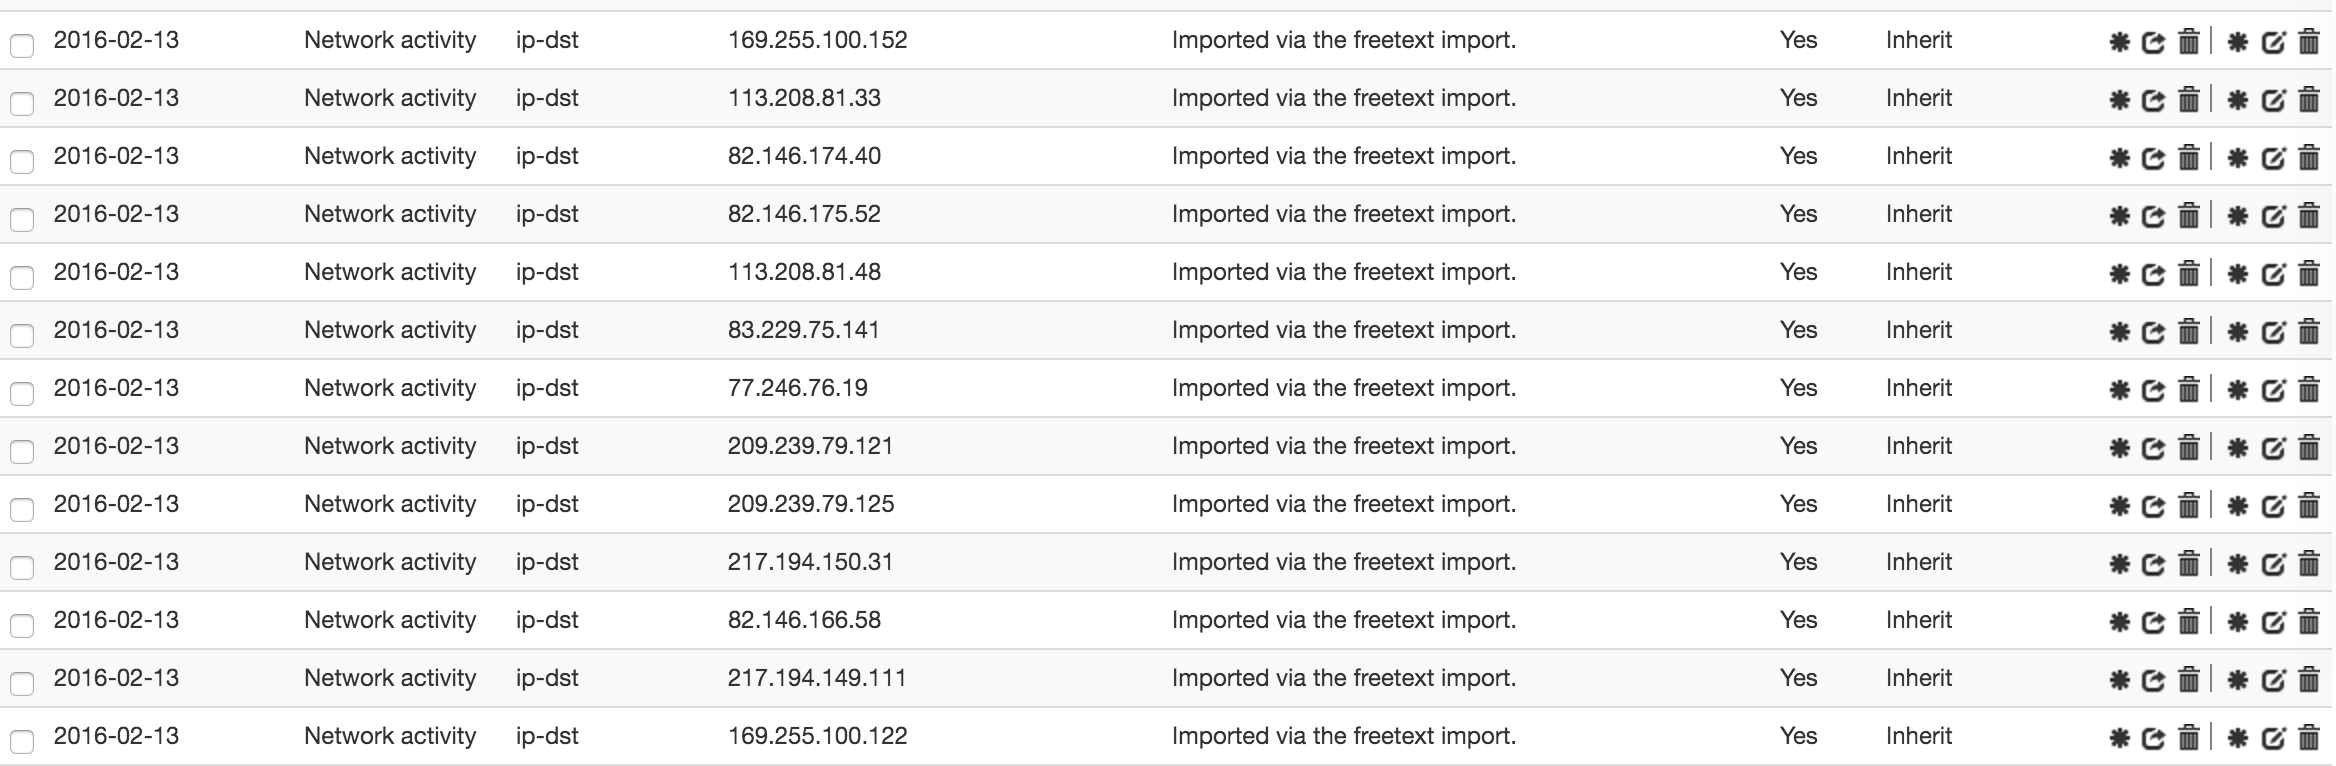Click edit pencil icon for 113.208.81.48 row
The image size is (2336, 766).
coord(2273,274)
